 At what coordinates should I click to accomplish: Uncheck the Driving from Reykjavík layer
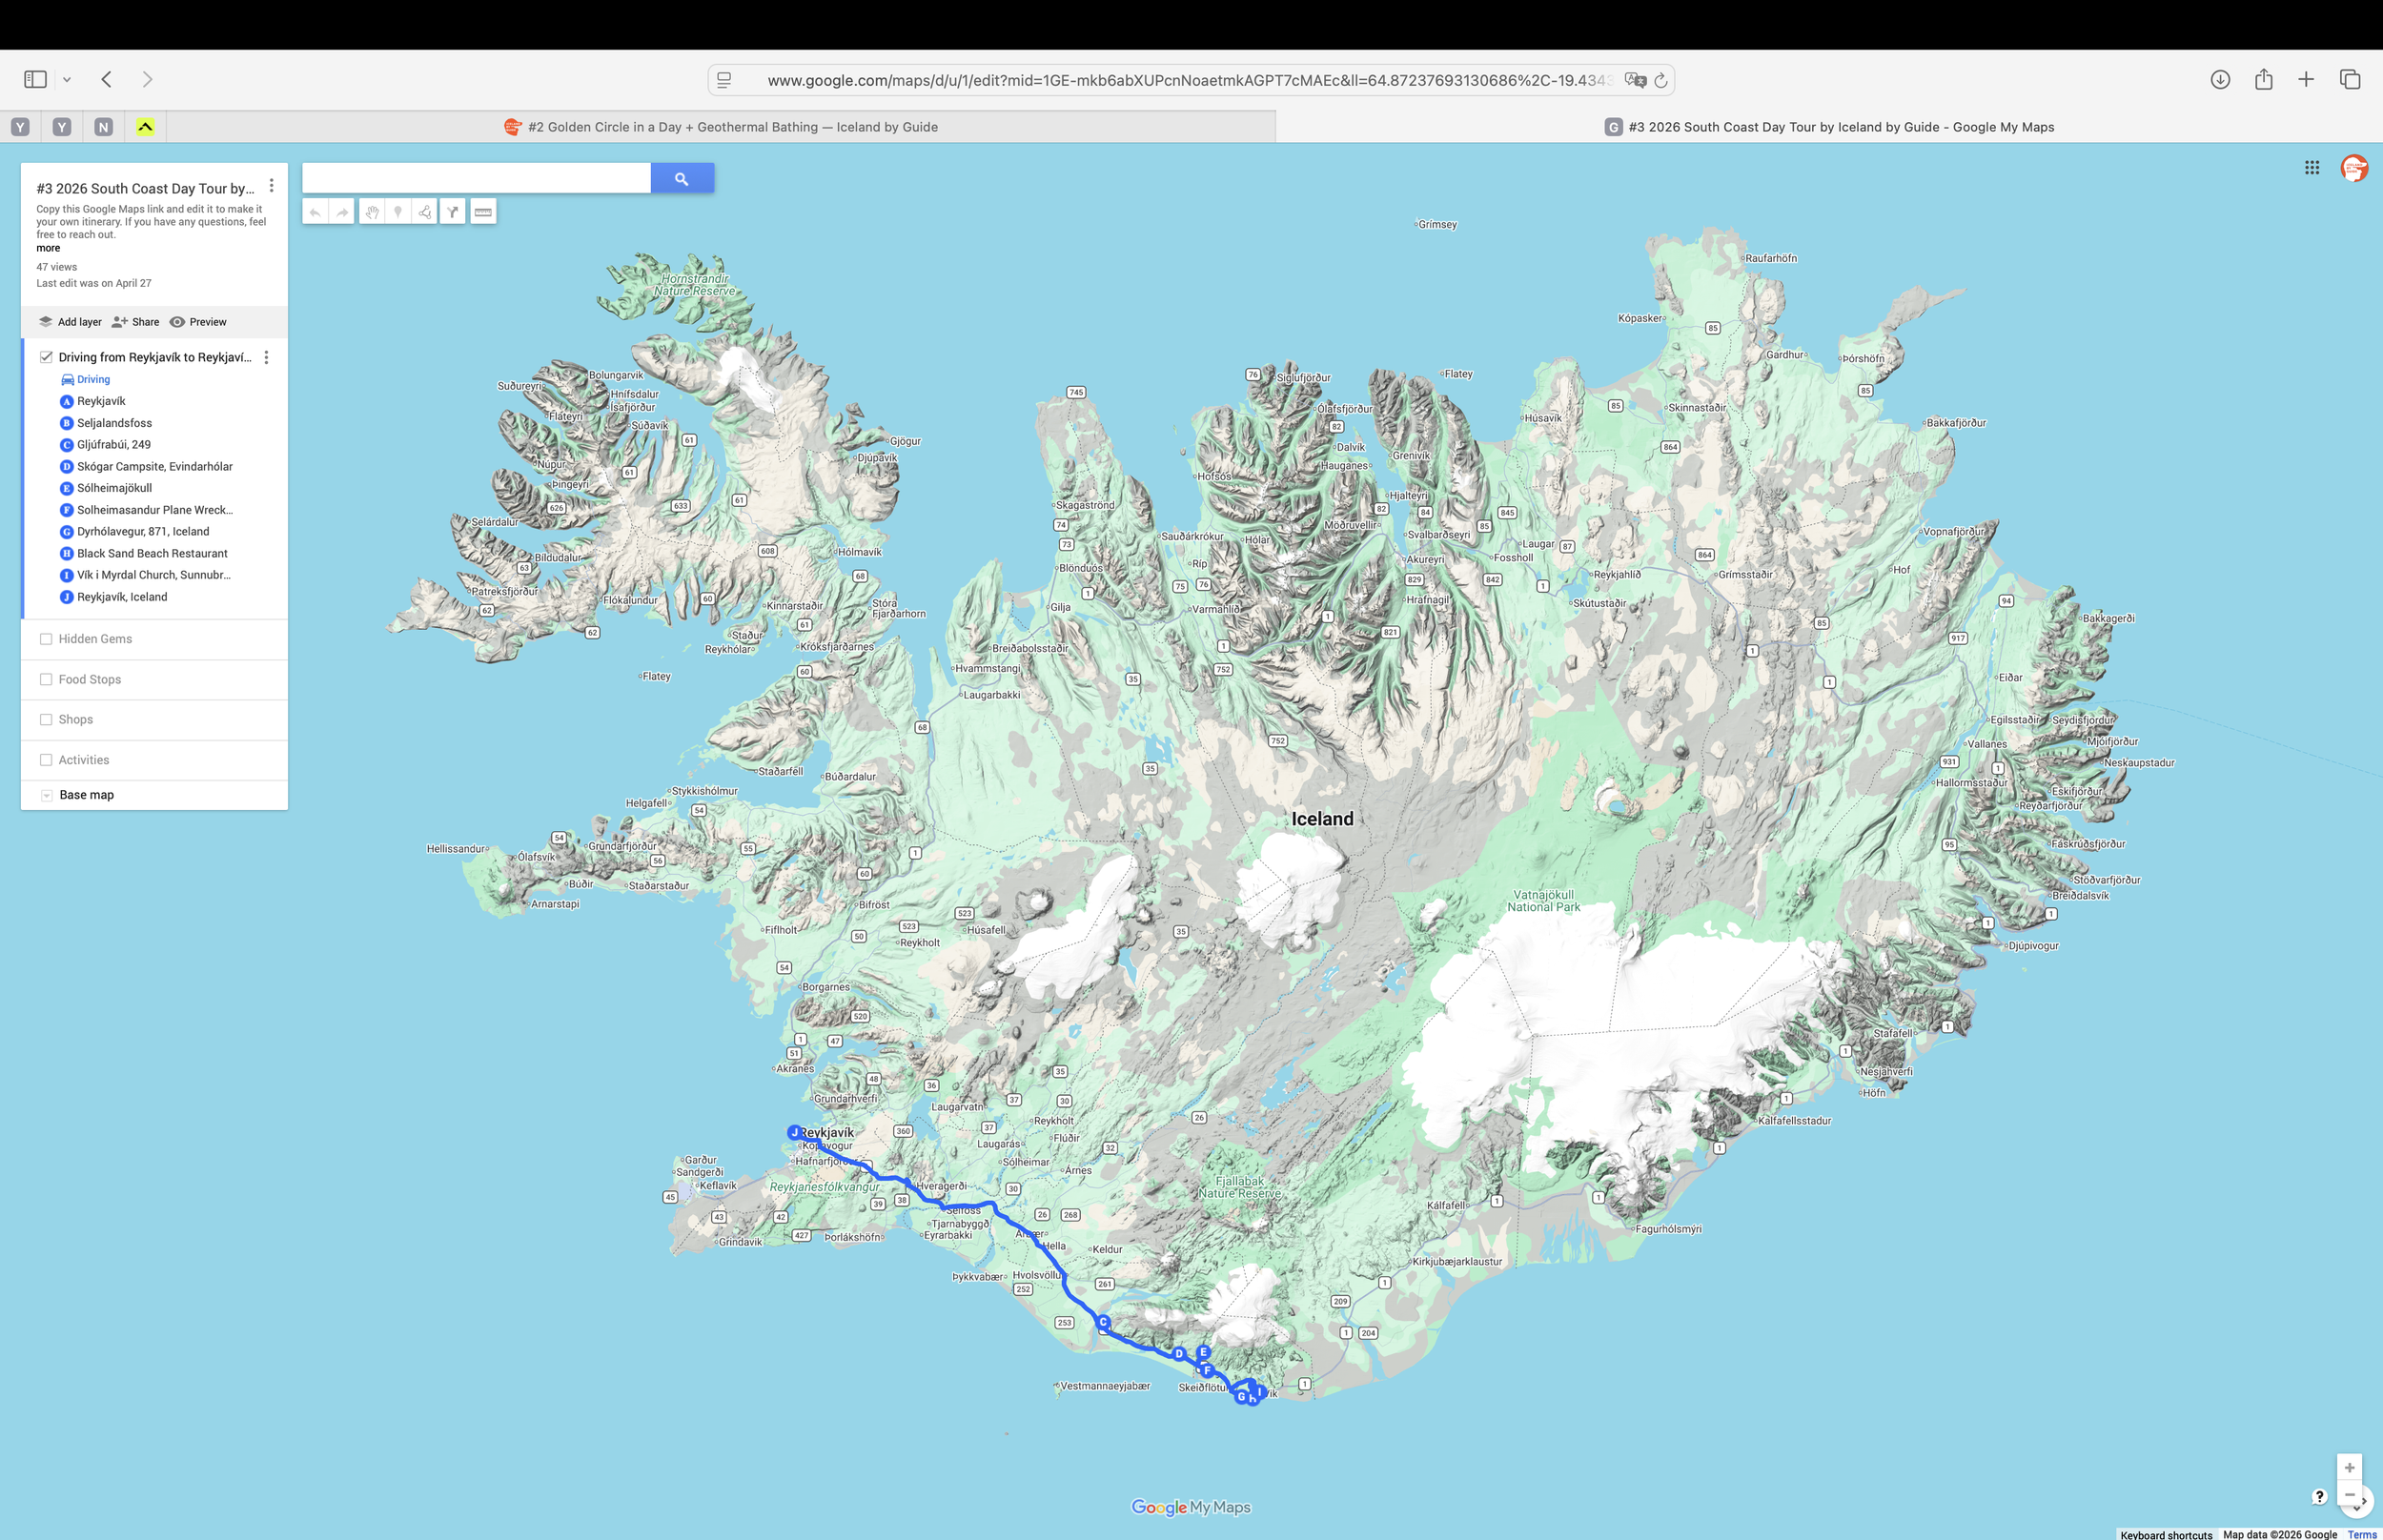(46, 357)
